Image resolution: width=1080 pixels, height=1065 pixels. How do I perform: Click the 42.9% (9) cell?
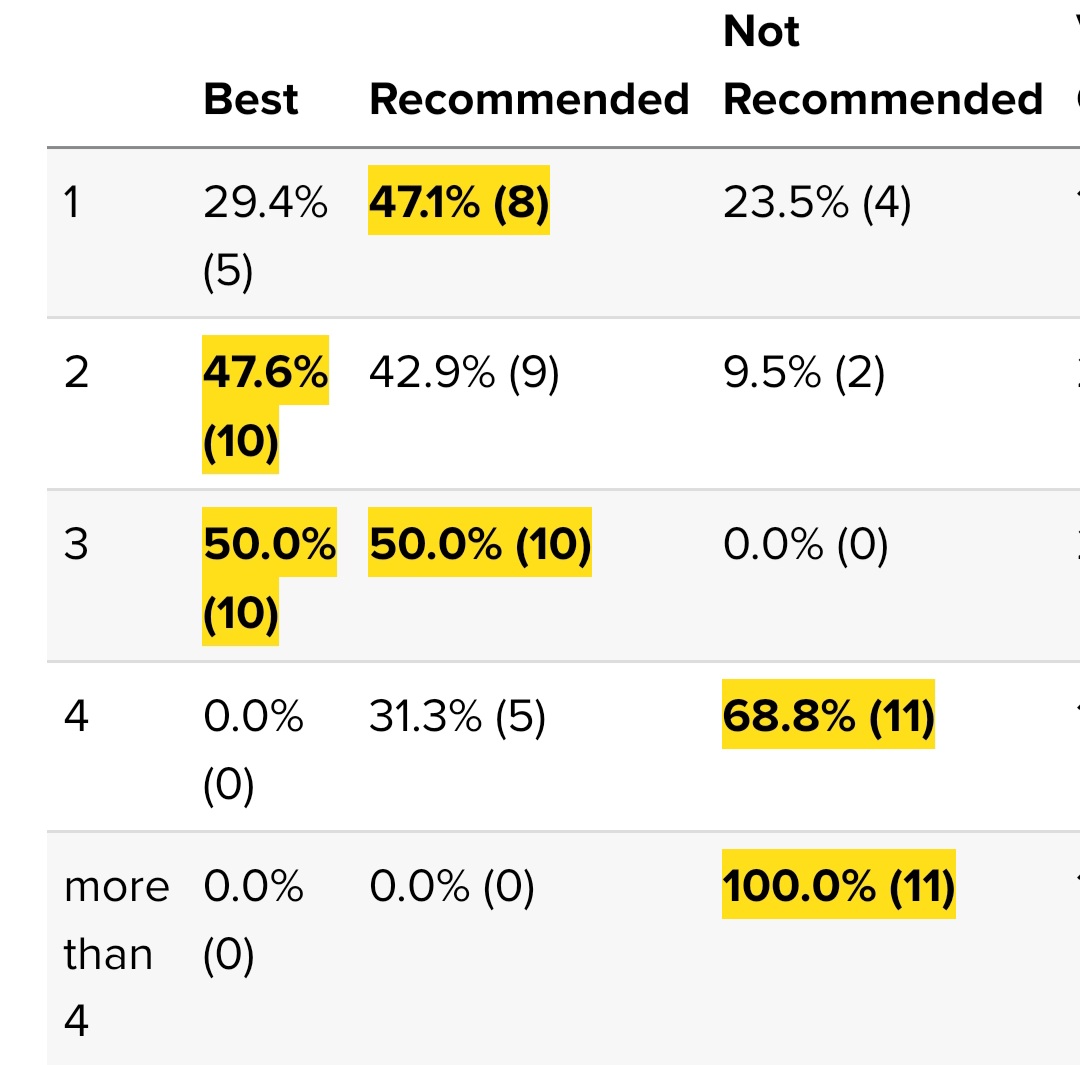pyautogui.click(x=464, y=373)
